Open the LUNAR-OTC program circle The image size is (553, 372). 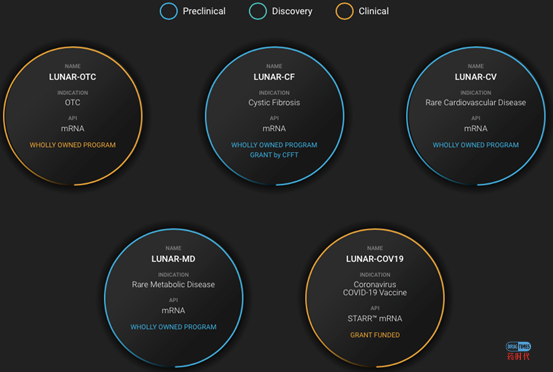click(73, 116)
